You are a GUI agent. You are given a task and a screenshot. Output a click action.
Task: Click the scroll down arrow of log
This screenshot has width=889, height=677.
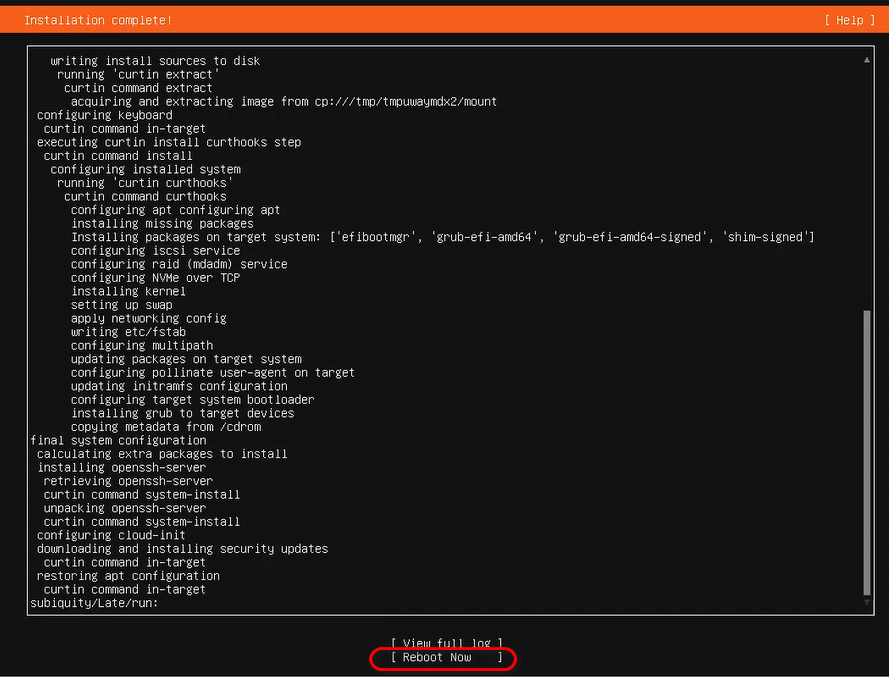pyautogui.click(x=867, y=603)
